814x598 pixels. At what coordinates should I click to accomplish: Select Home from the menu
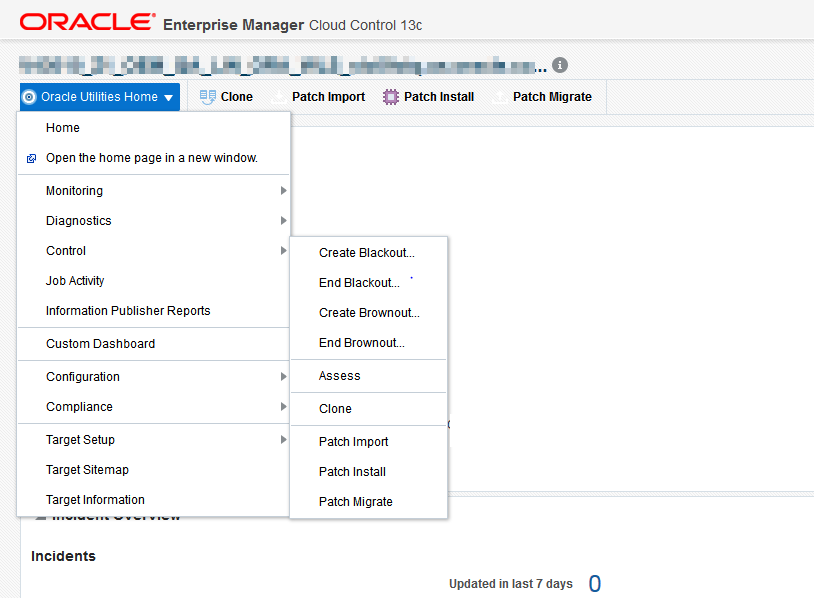coord(153,128)
